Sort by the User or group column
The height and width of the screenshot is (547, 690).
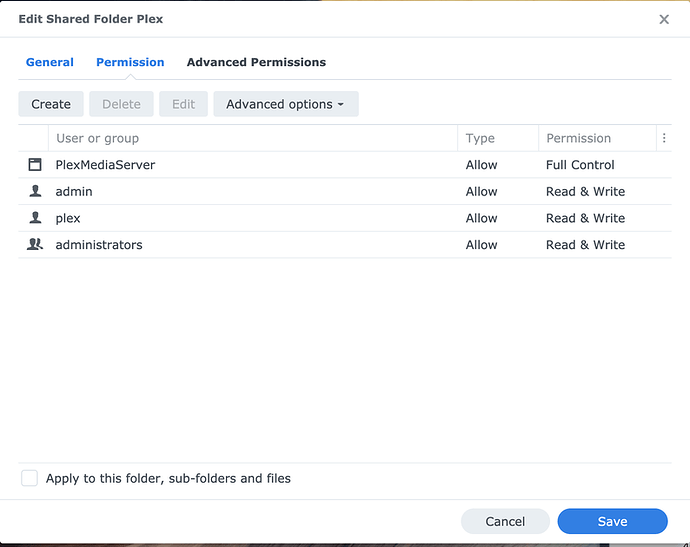tap(253, 138)
